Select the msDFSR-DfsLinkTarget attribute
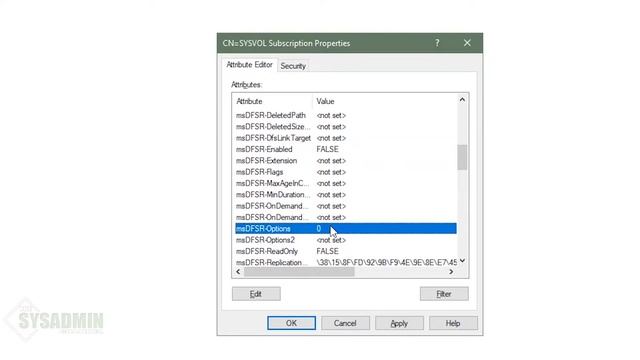 point(346,138)
